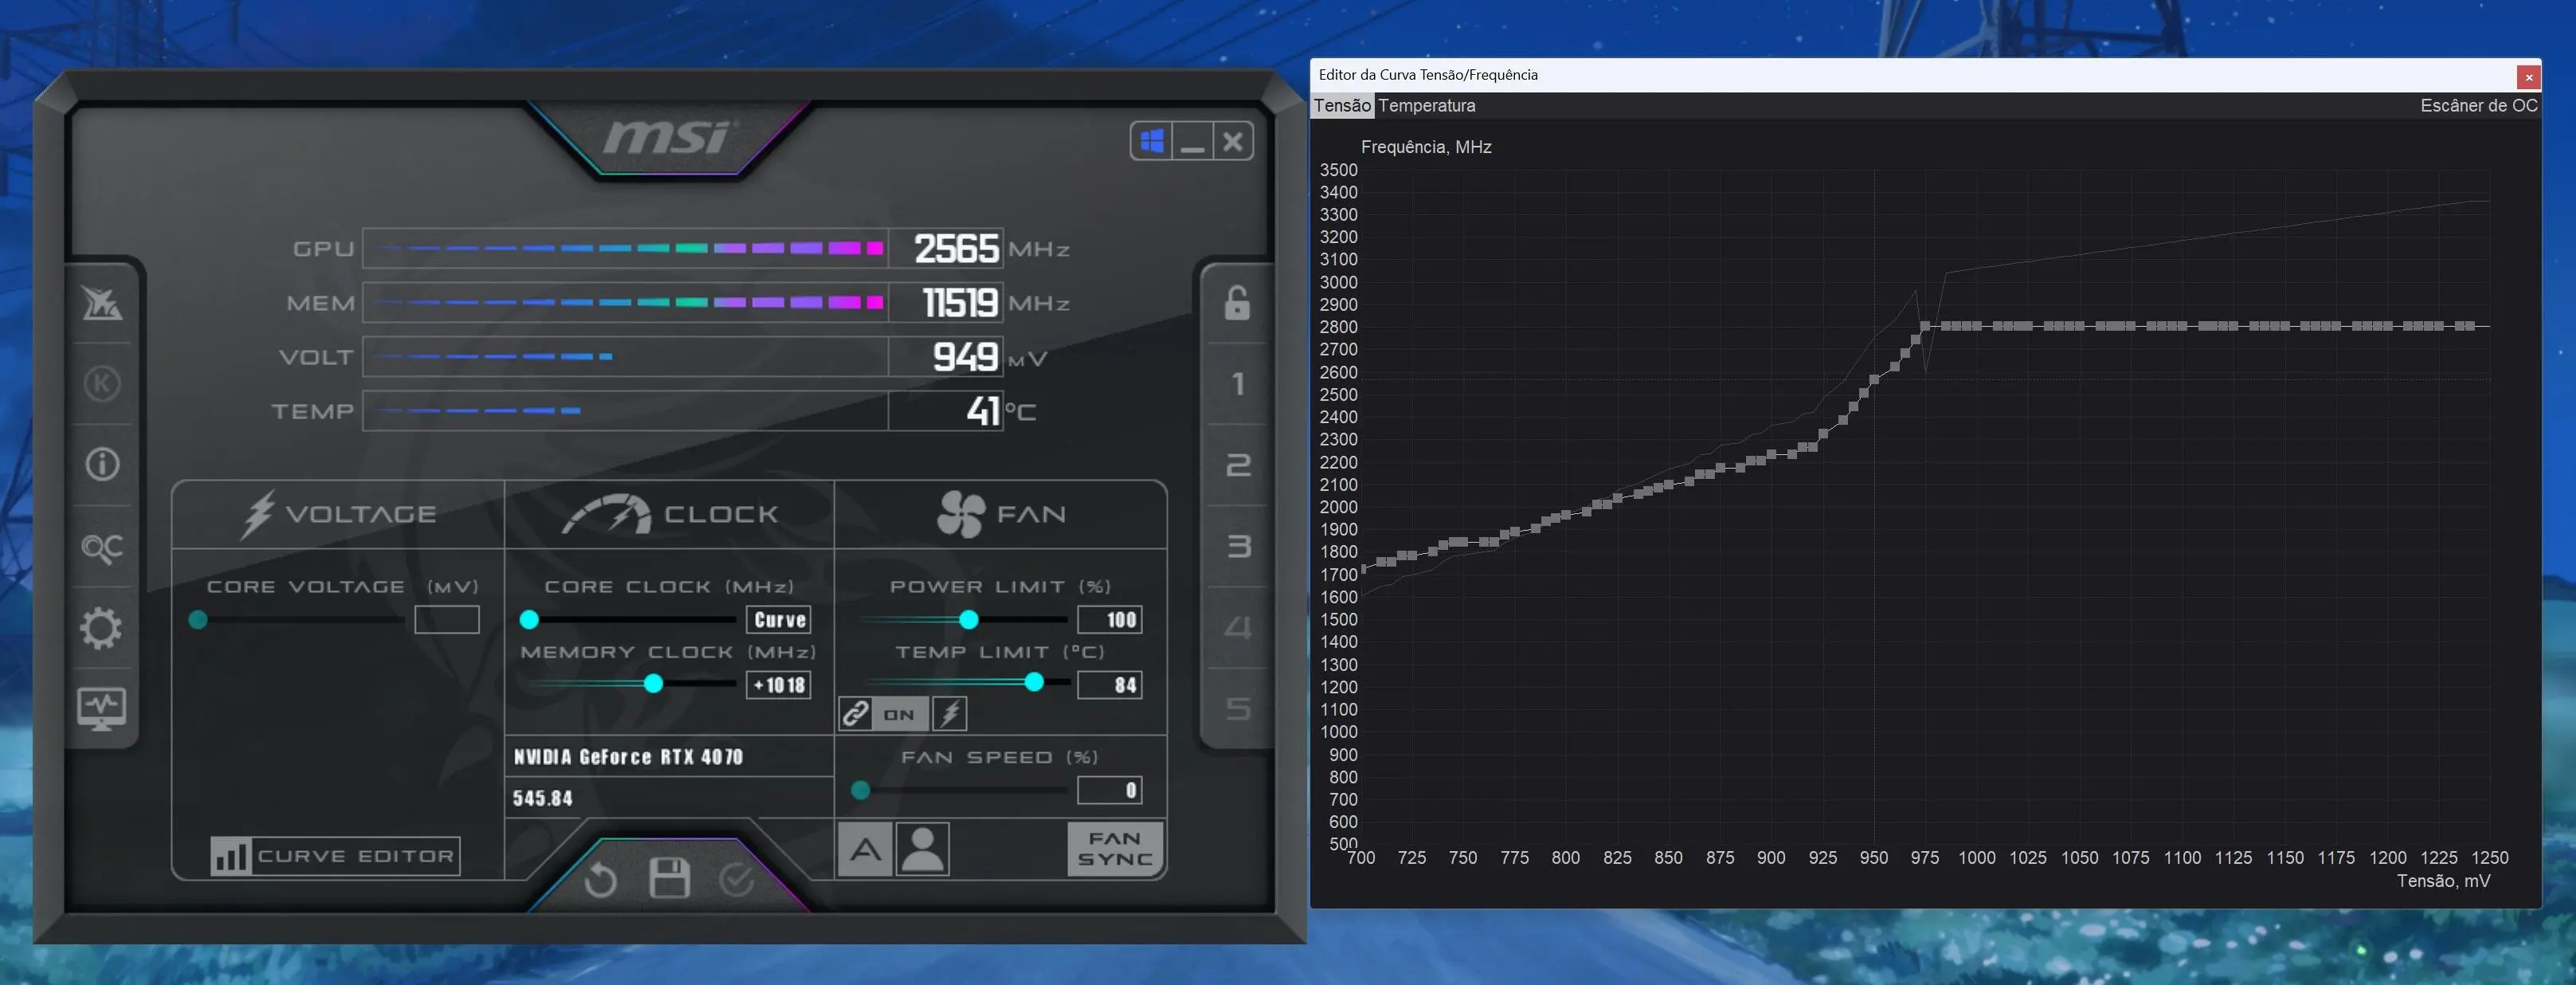Click the FAN SYNC button
This screenshot has height=985, width=2576.
point(1115,849)
